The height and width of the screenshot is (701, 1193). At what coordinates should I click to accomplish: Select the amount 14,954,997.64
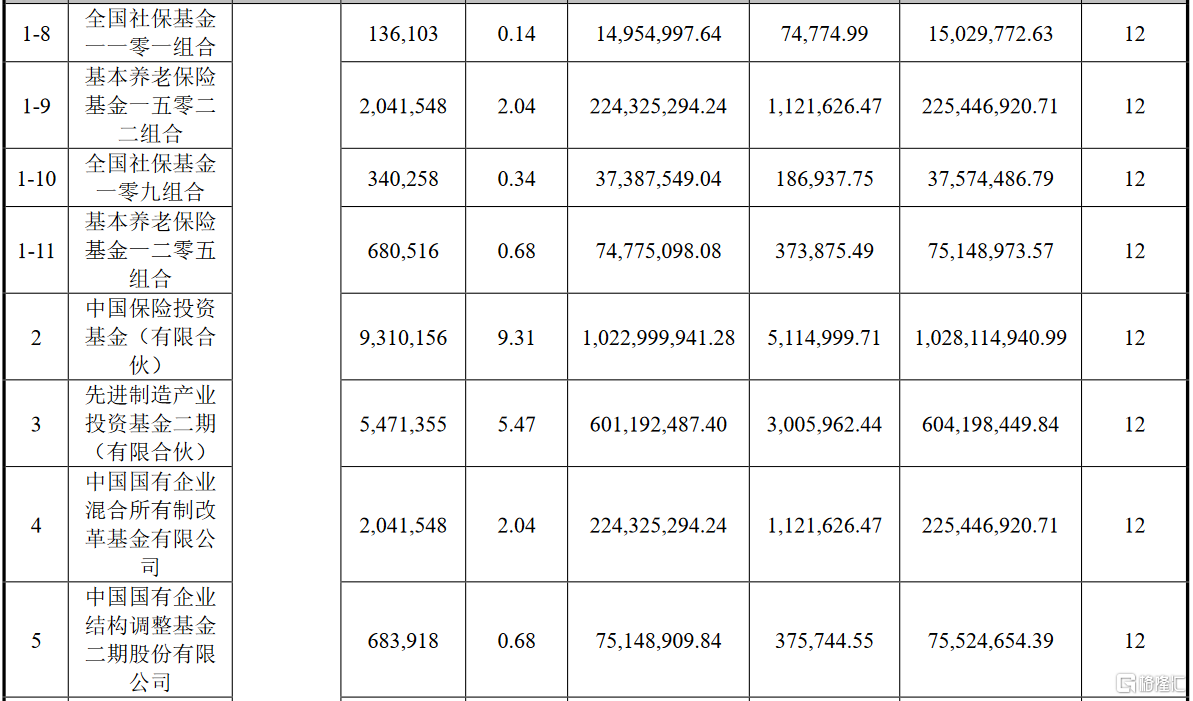658,34
